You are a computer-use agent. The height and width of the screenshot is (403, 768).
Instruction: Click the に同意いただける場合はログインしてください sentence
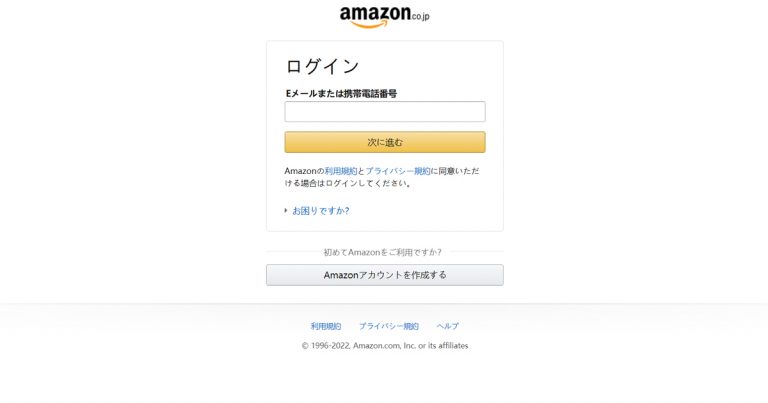[382, 177]
